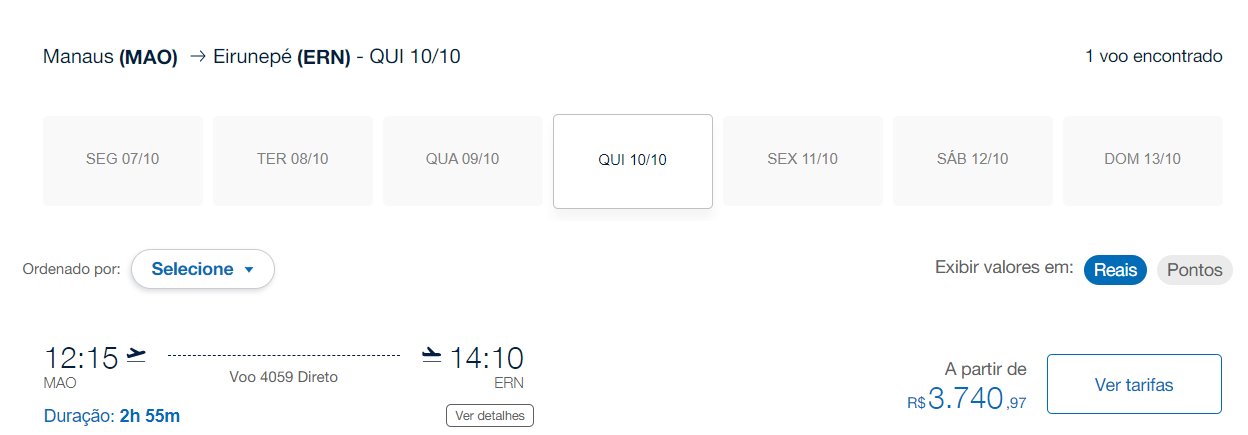This screenshot has height=435, width=1248.
Task: Select the QUI 10/10 date tab
Action: coord(633,161)
